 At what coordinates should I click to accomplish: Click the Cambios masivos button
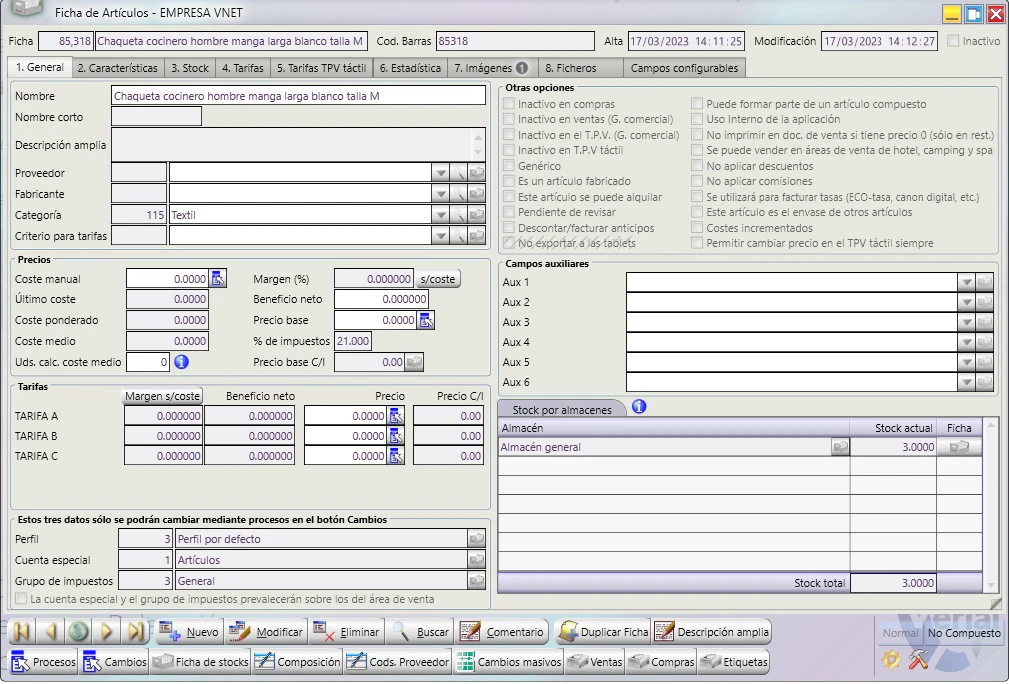(x=510, y=662)
